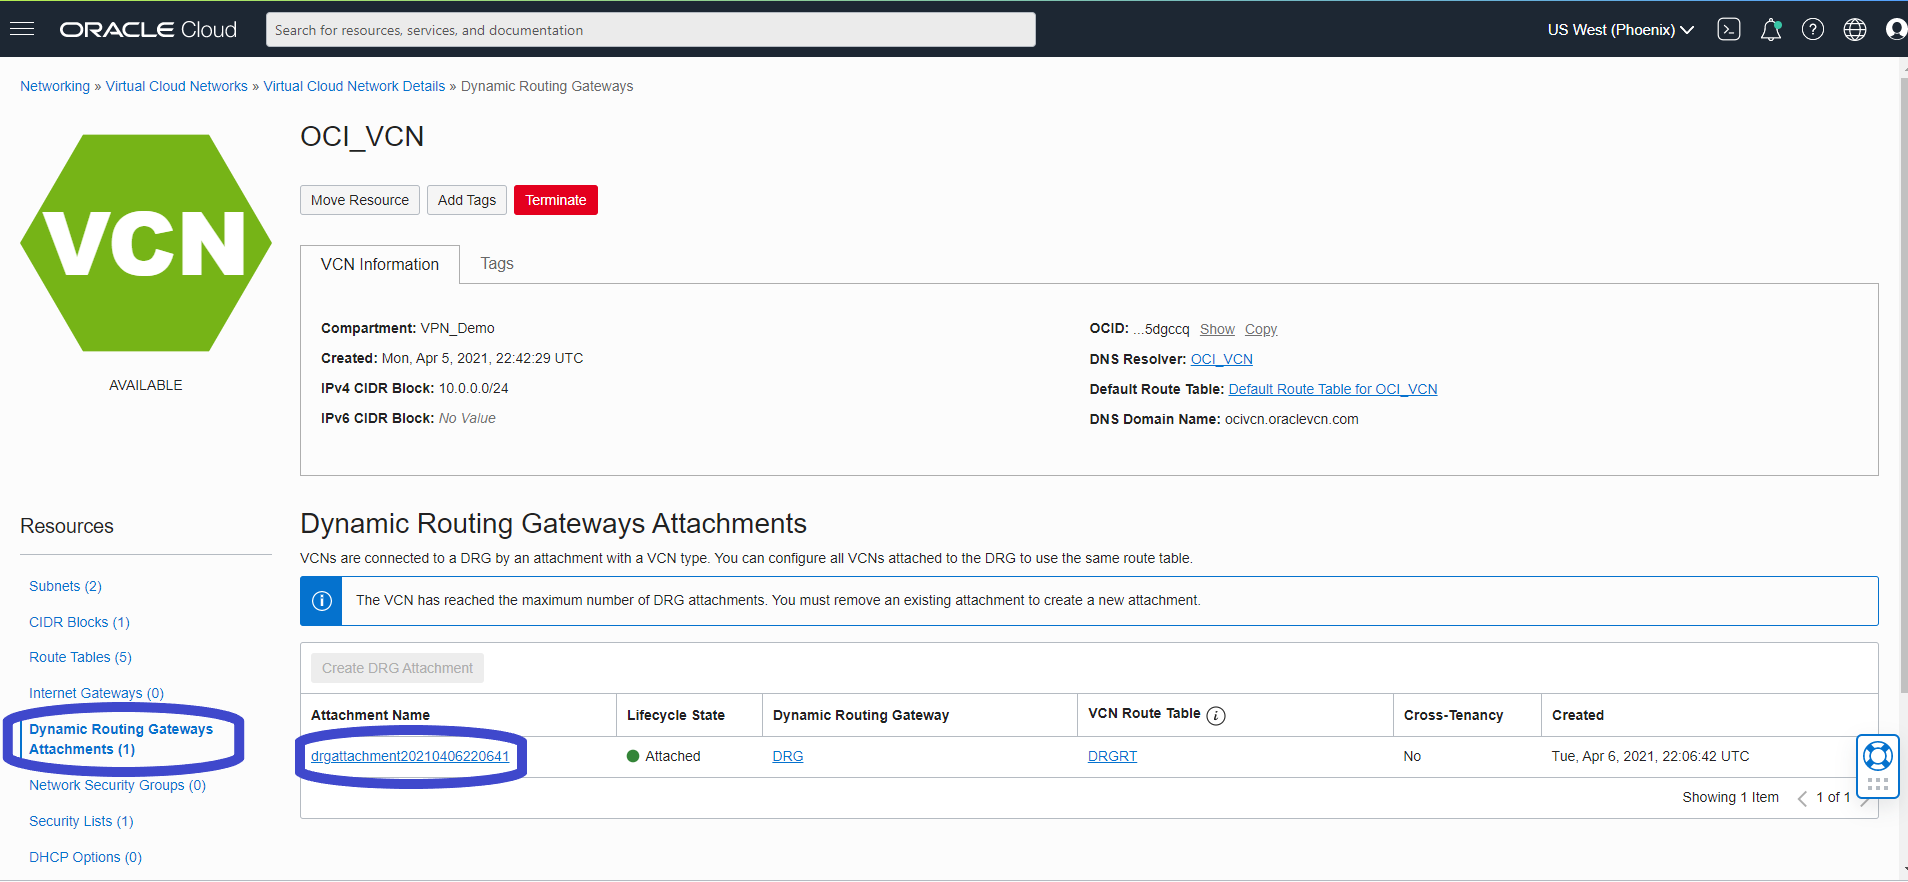Click the search resources input field
This screenshot has height=882, width=1908.
click(650, 30)
